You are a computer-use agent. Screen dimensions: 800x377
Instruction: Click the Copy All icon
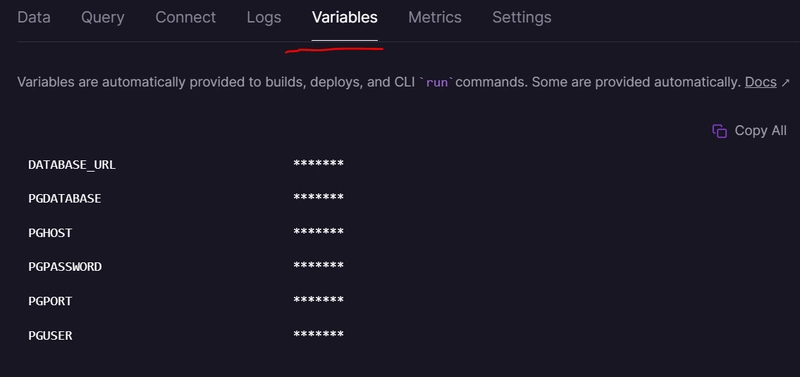[719, 131]
